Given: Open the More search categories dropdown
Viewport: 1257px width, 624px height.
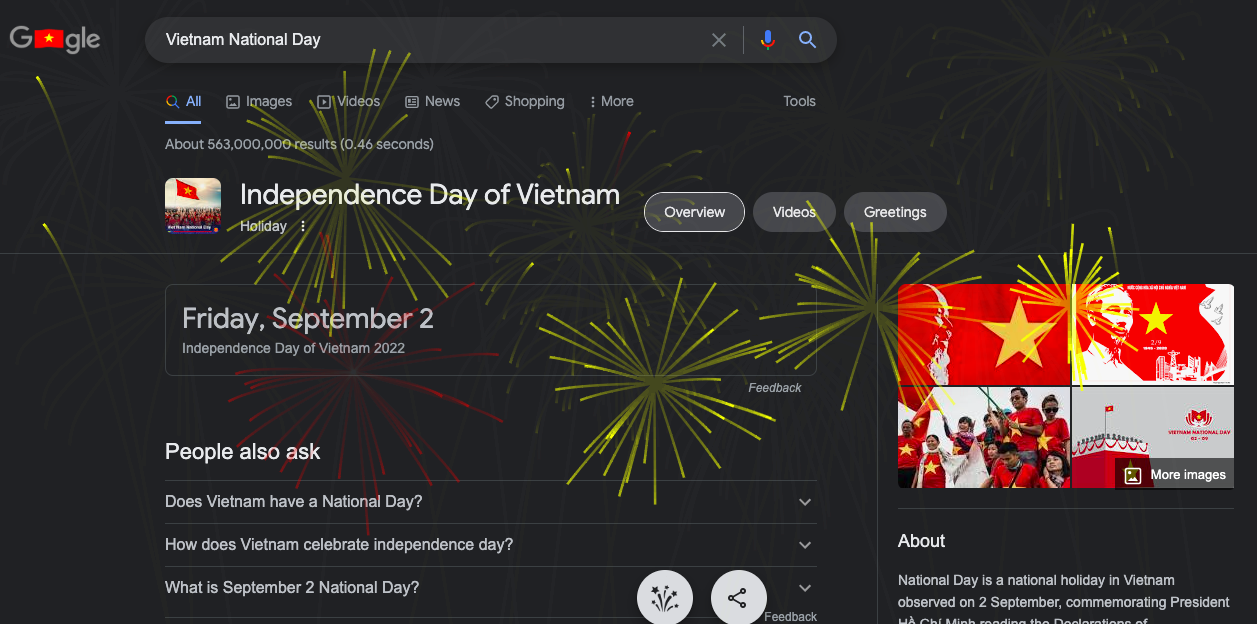Looking at the screenshot, I should point(611,101).
